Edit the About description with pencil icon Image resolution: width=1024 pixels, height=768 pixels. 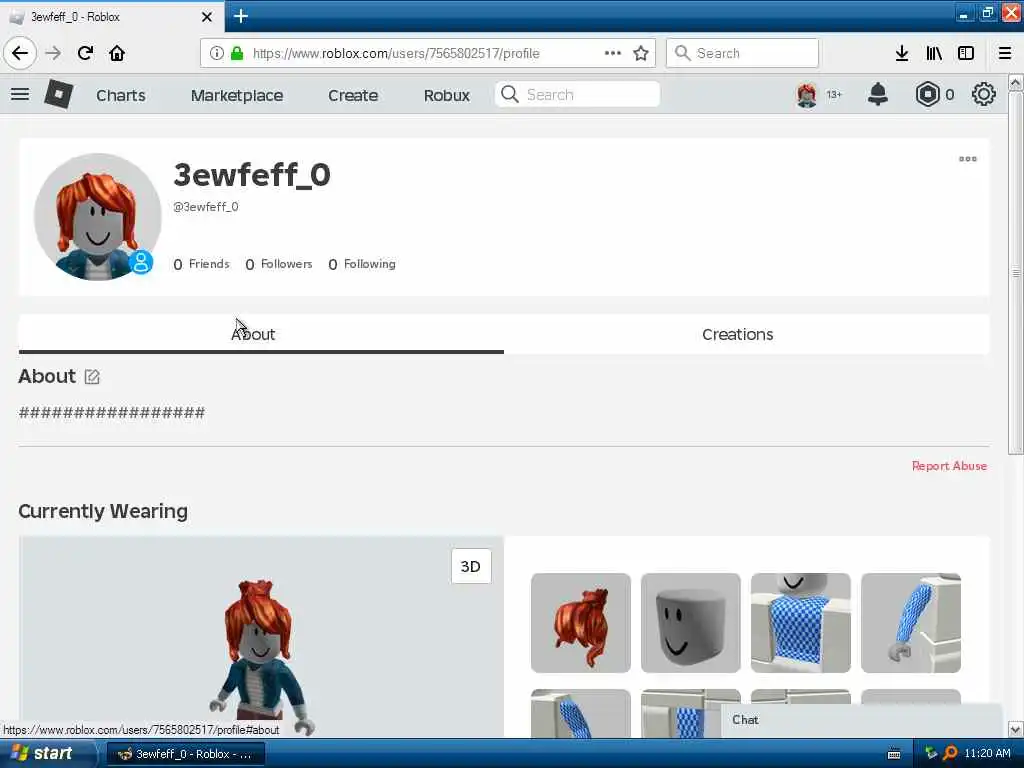pyautogui.click(x=92, y=377)
